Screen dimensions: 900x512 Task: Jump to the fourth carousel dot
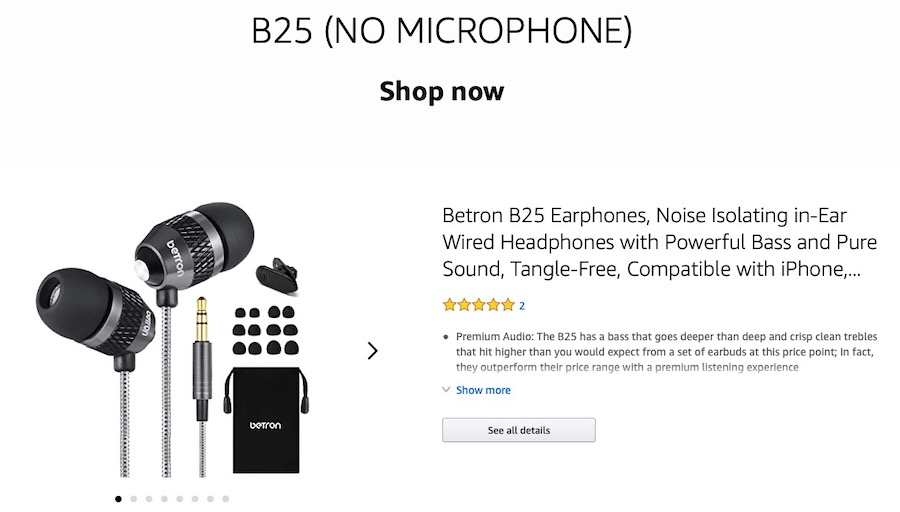coord(164,498)
